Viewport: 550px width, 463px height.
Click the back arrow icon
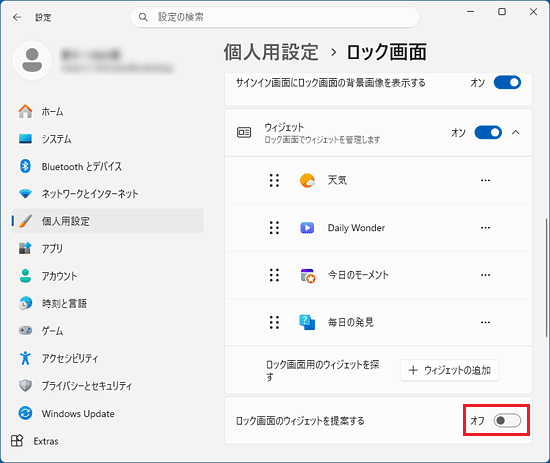(17, 17)
